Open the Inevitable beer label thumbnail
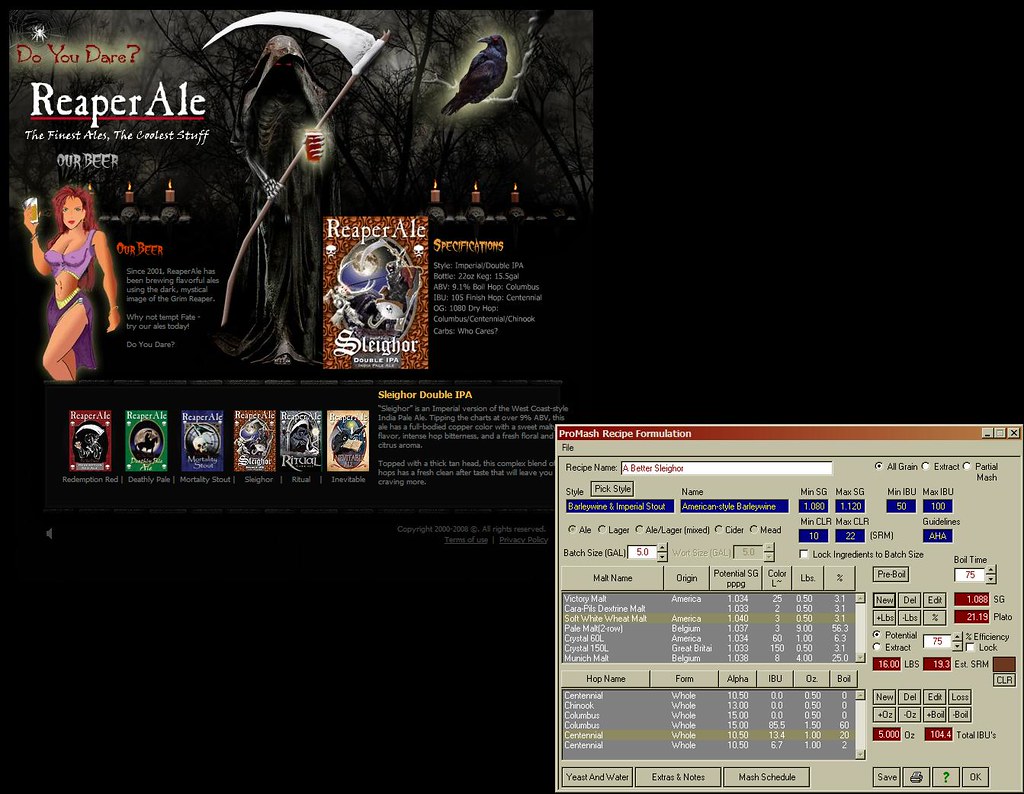Viewport: 1024px width, 794px height. click(348, 440)
